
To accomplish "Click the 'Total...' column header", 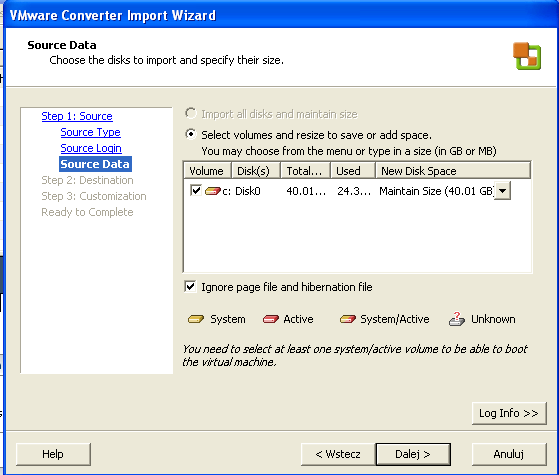I will click(x=306, y=170).
